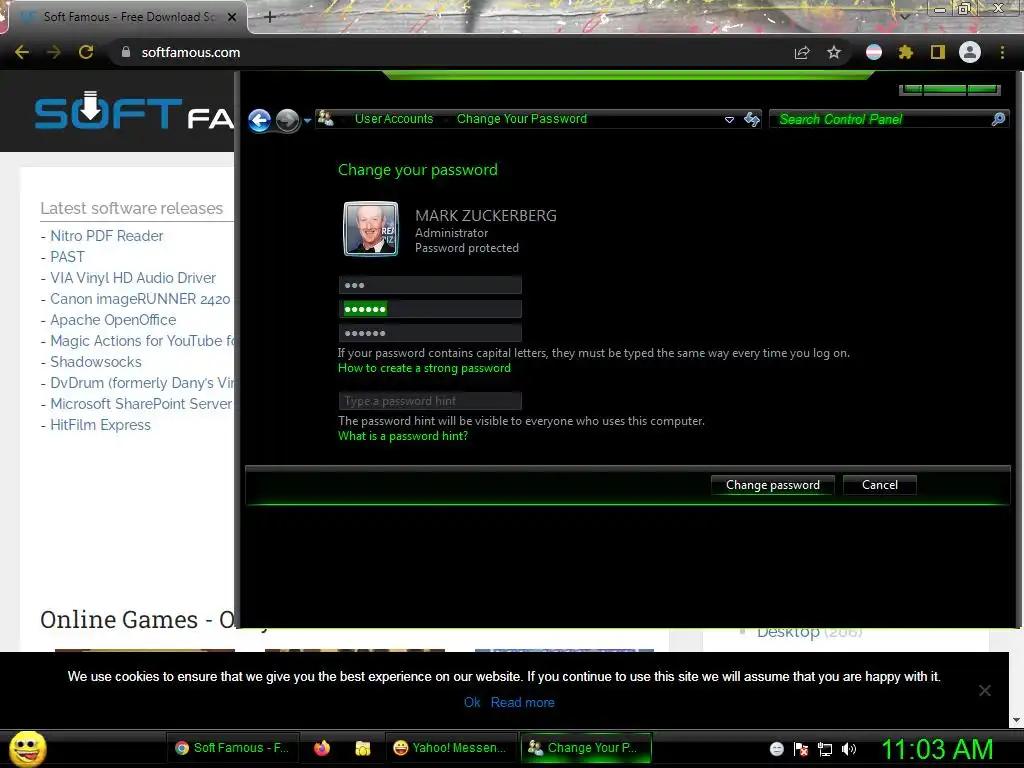
Task: Bookmark this page with star icon
Action: pos(834,52)
